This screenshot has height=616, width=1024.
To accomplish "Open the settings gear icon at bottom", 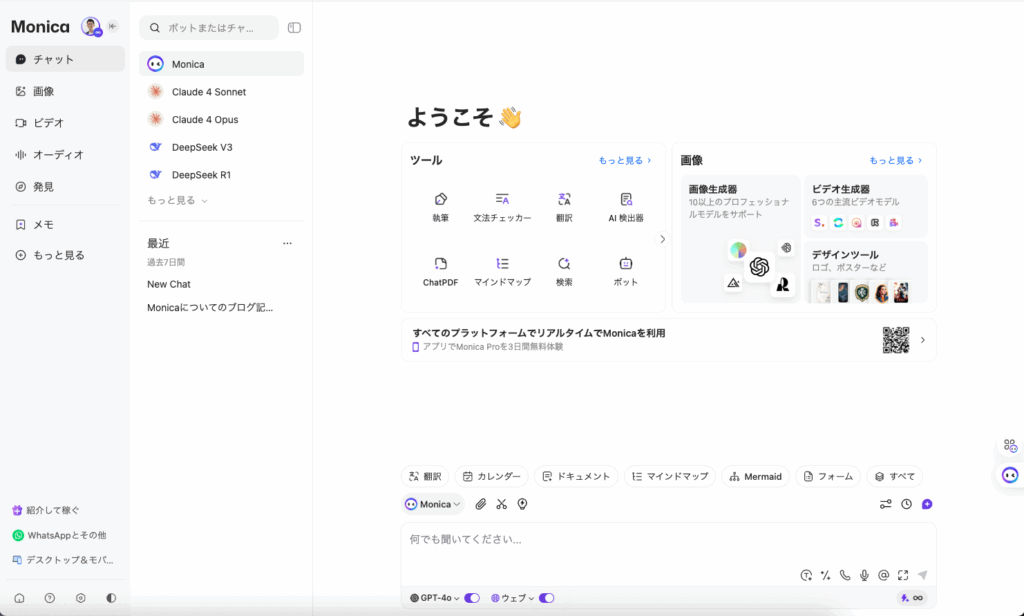I will 80,598.
